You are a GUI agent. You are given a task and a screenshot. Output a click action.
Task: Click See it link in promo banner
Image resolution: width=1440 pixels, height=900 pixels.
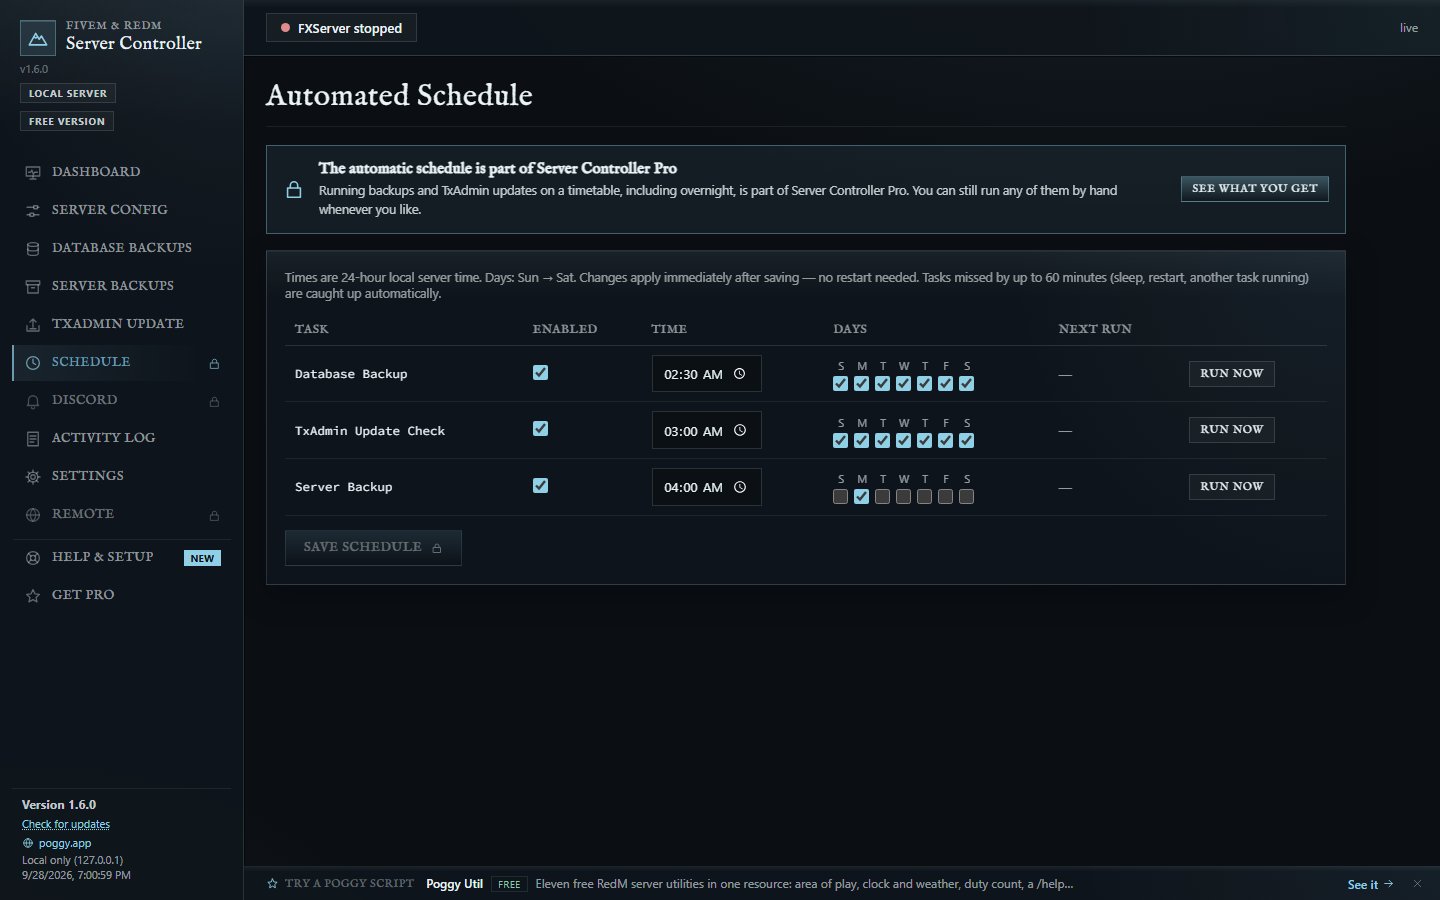coord(1370,884)
